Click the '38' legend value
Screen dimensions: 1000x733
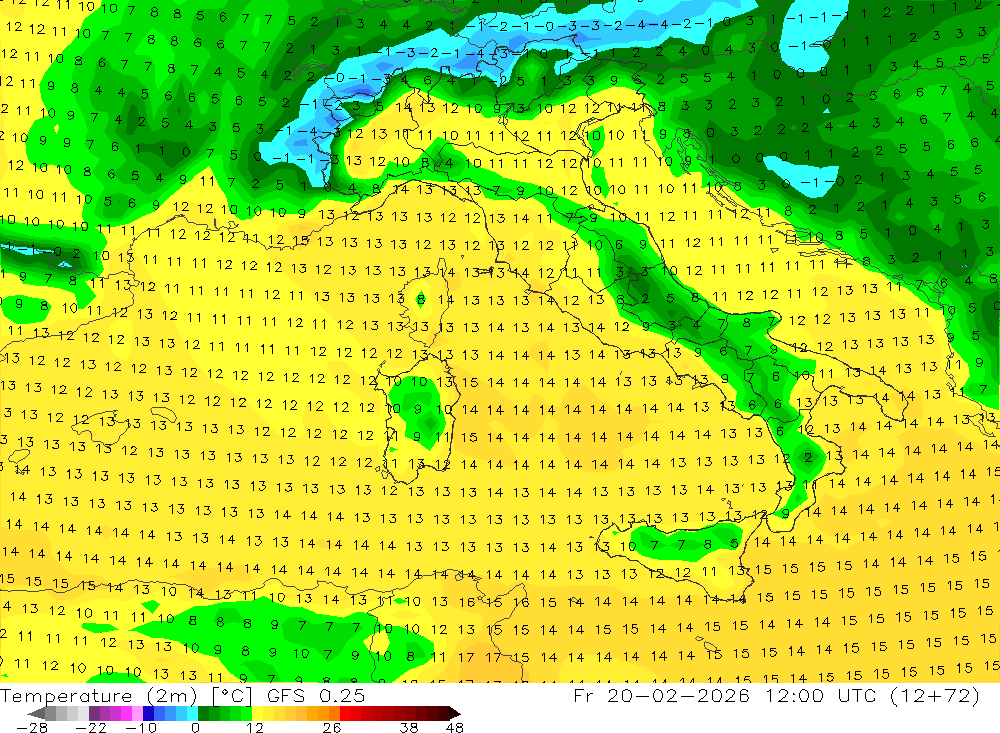coord(409,727)
